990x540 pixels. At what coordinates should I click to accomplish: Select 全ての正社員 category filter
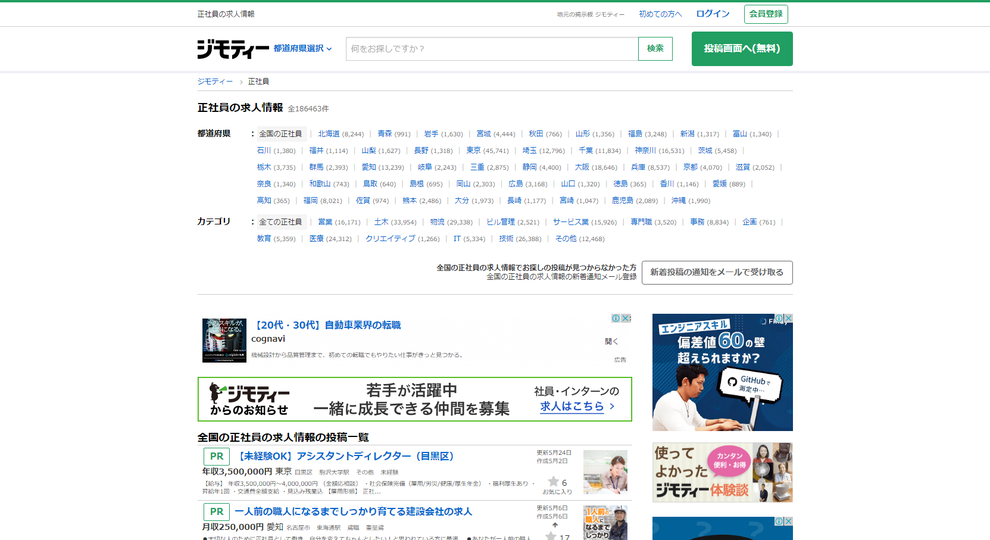(x=280, y=222)
